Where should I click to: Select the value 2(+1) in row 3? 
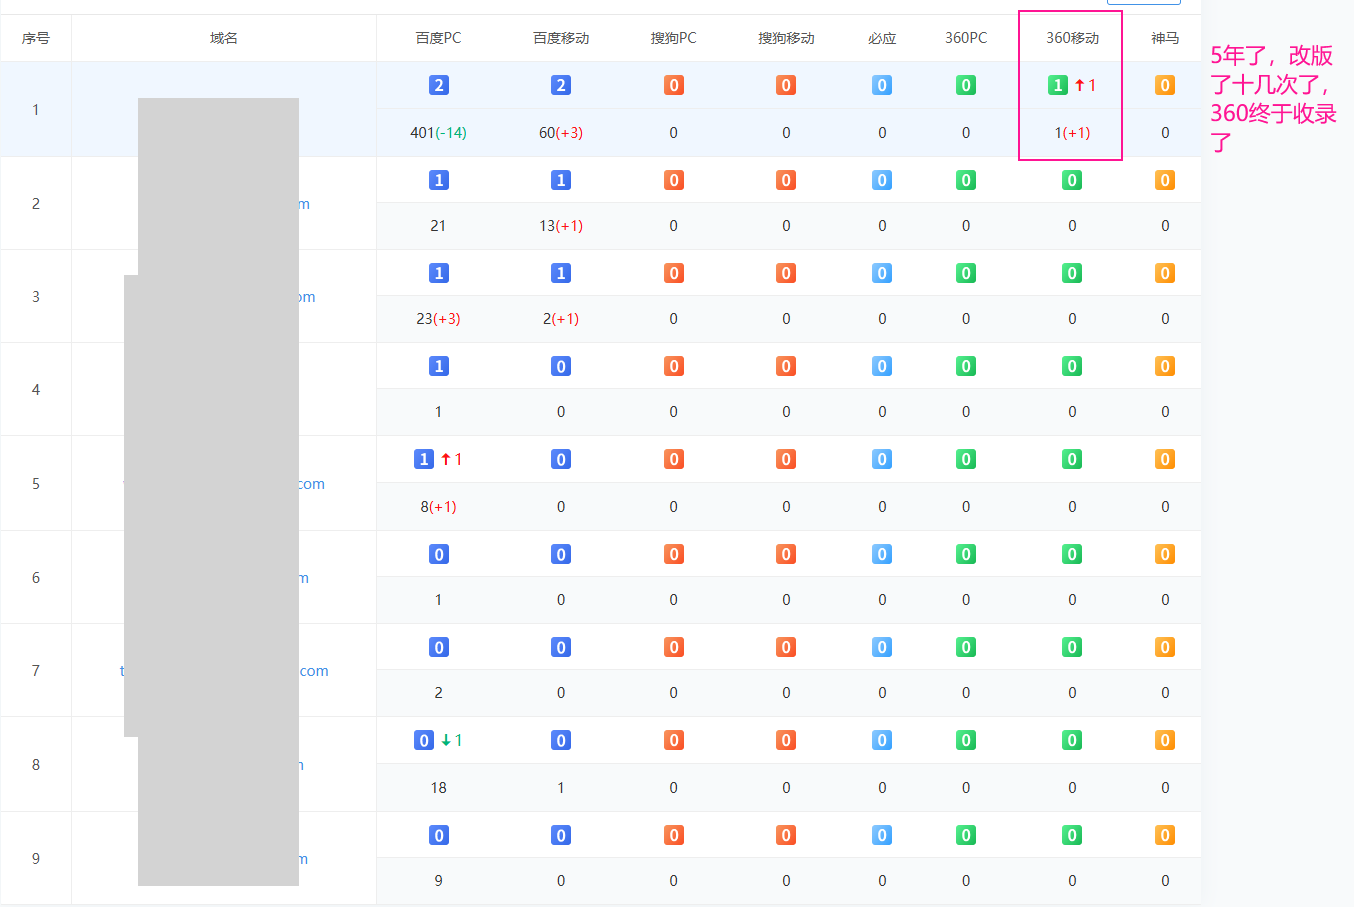click(561, 319)
